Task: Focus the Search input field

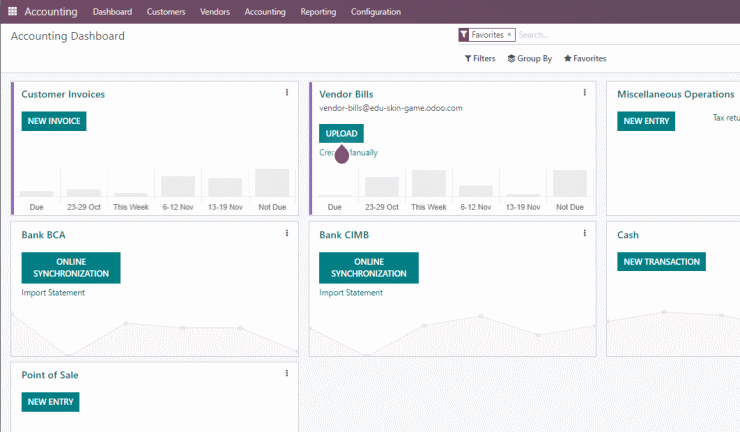Action: (628, 35)
